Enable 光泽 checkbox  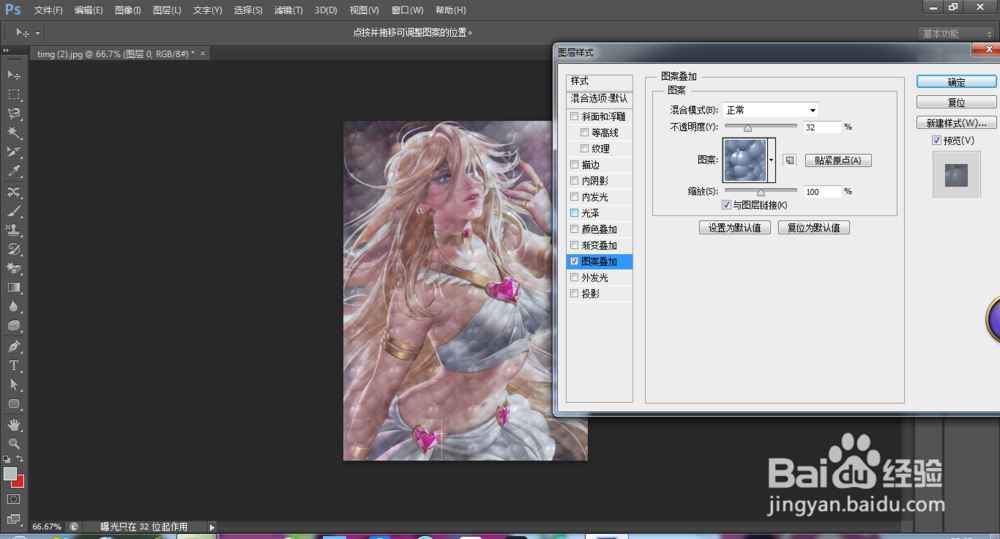575,212
